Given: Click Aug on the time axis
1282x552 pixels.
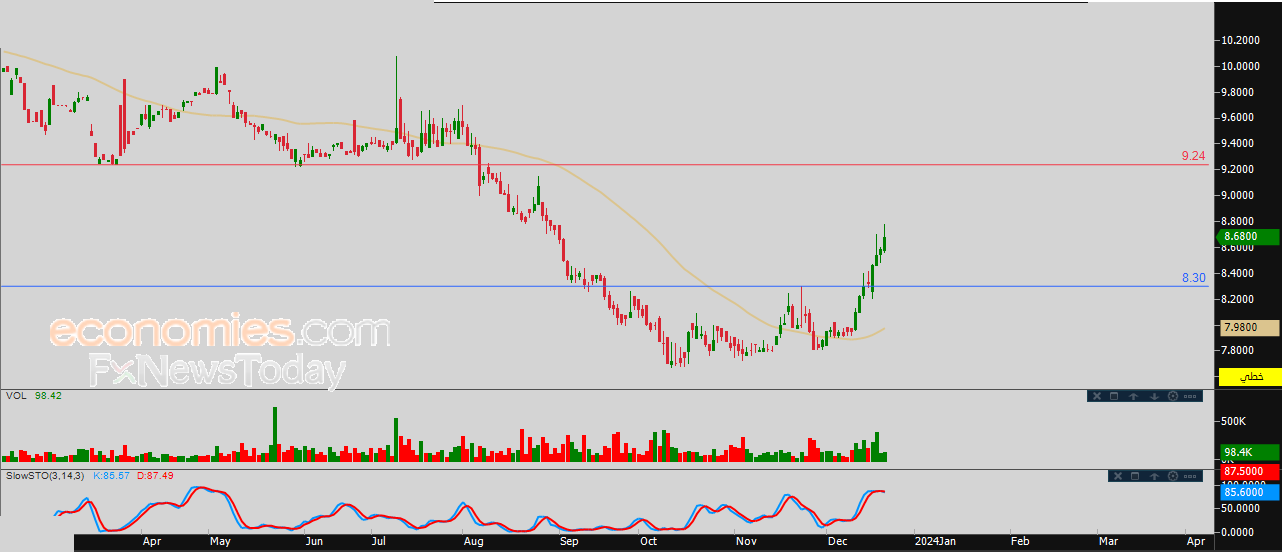Looking at the screenshot, I should point(474,541).
